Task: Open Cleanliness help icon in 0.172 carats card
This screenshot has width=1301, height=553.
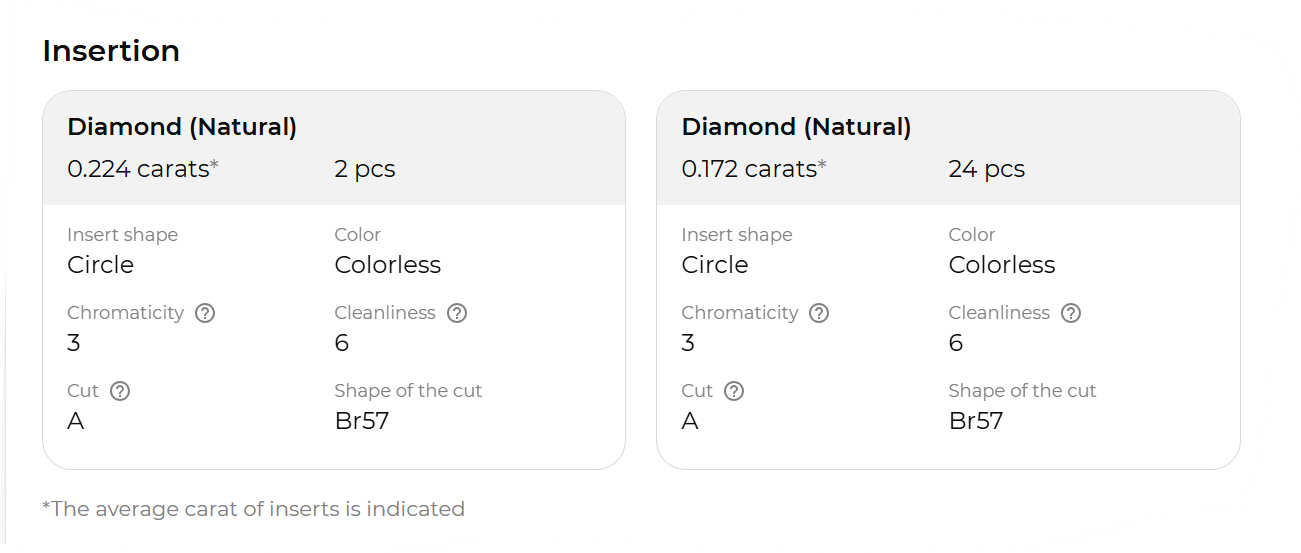Action: coord(1071,313)
